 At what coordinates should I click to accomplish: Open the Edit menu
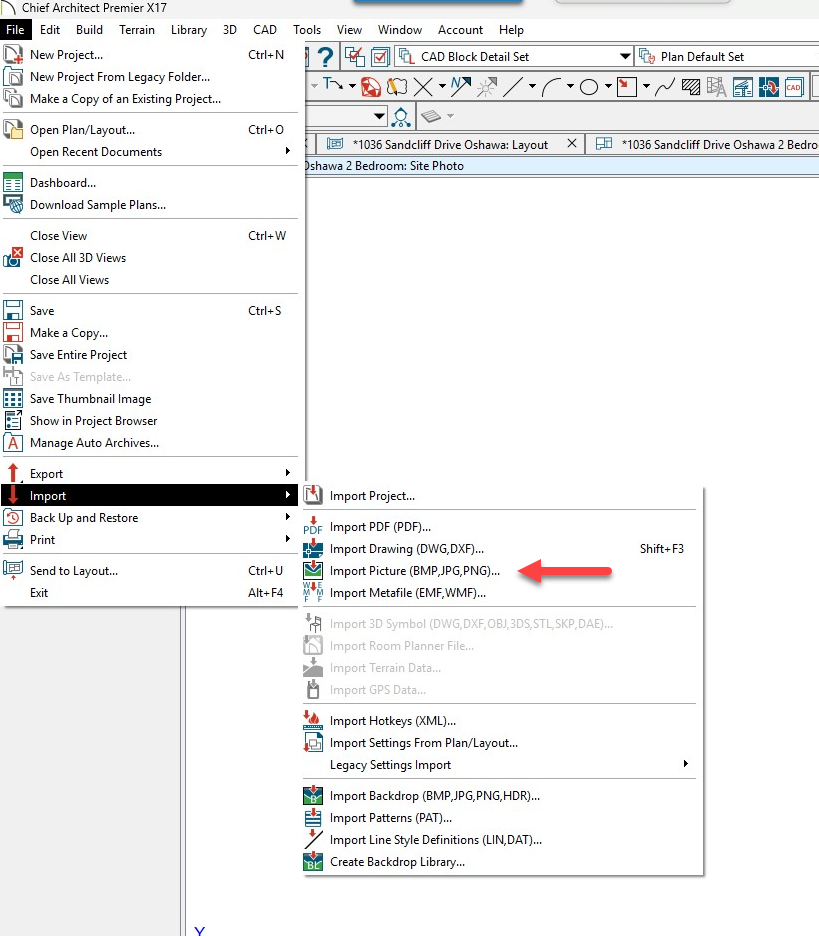pos(50,30)
